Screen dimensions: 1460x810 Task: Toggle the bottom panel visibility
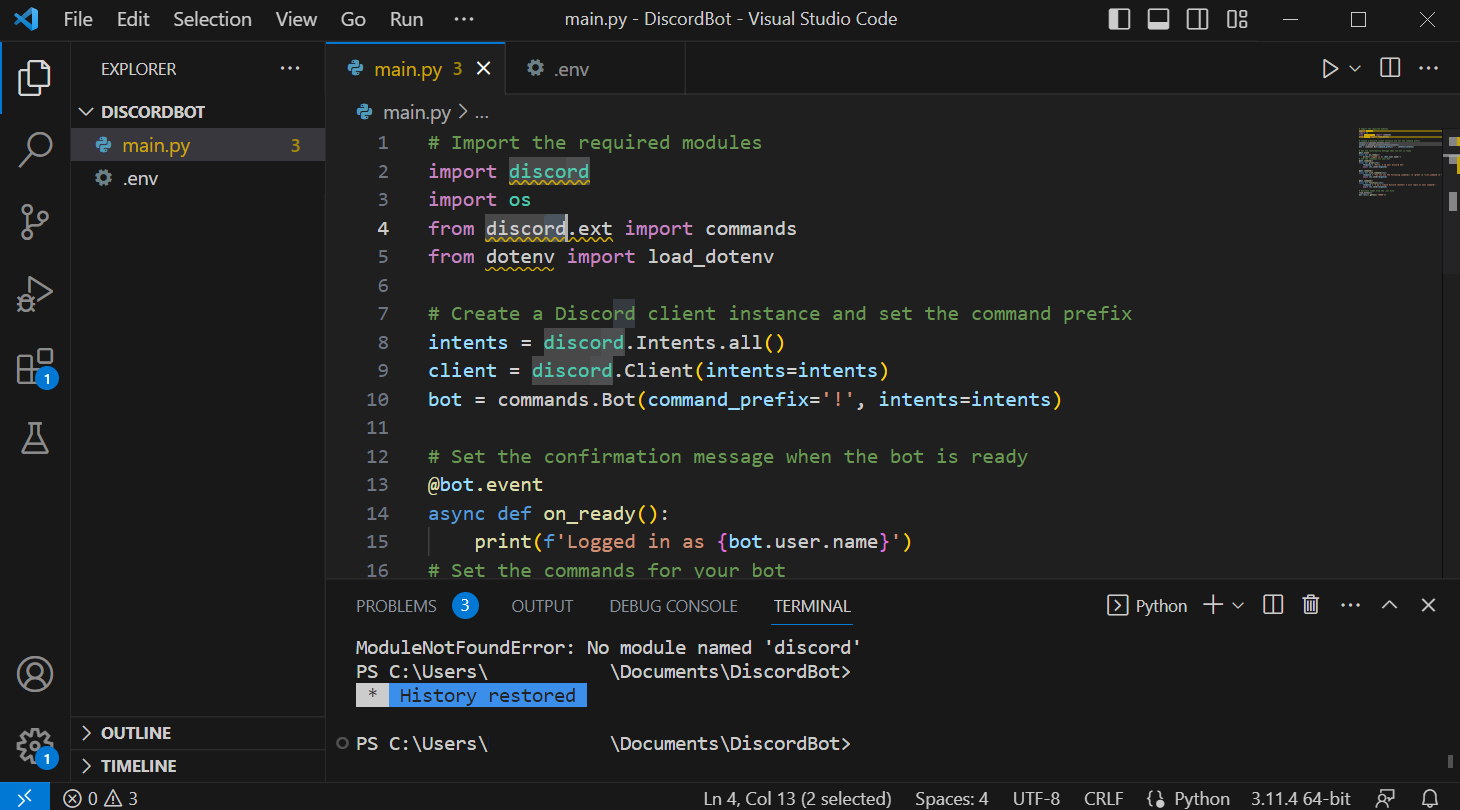[1158, 19]
